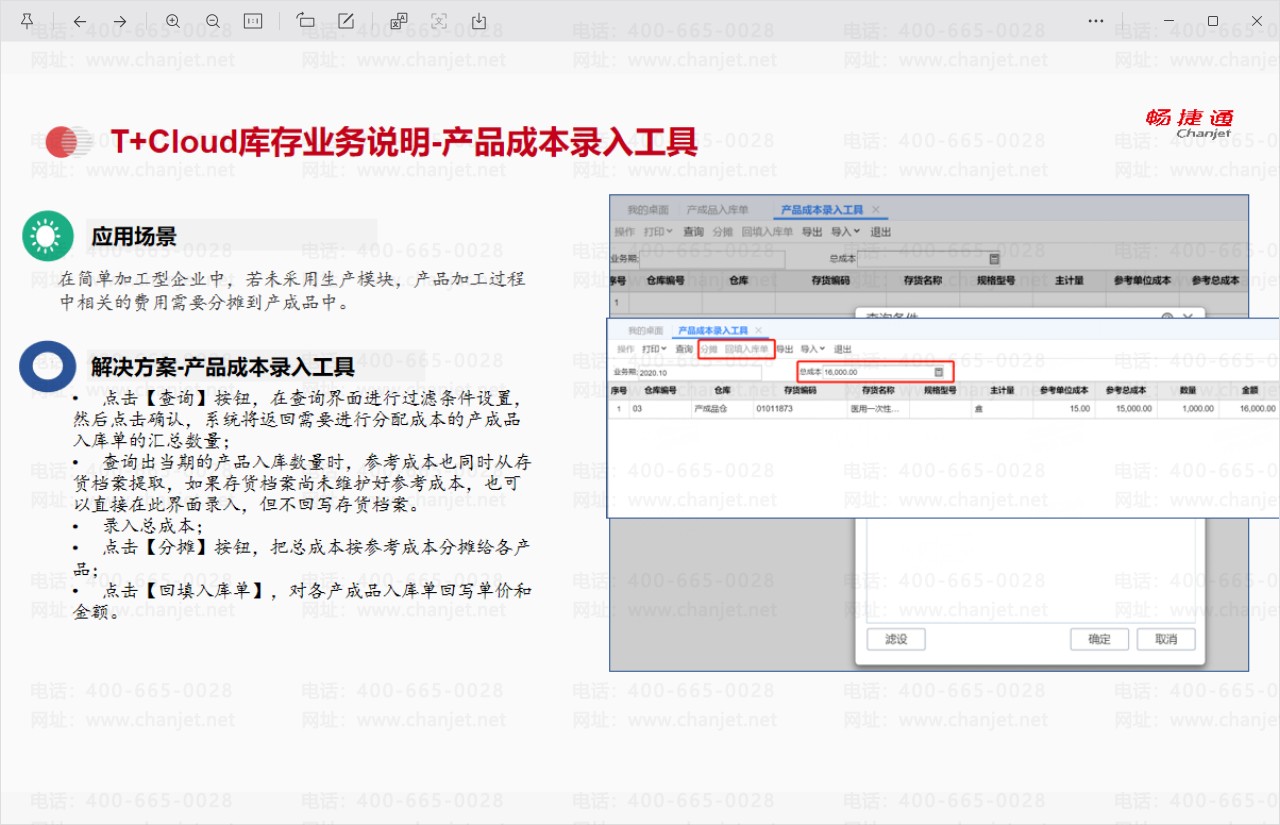The height and width of the screenshot is (825, 1280).
Task: Maximize the image viewer window
Action: [1213, 21]
